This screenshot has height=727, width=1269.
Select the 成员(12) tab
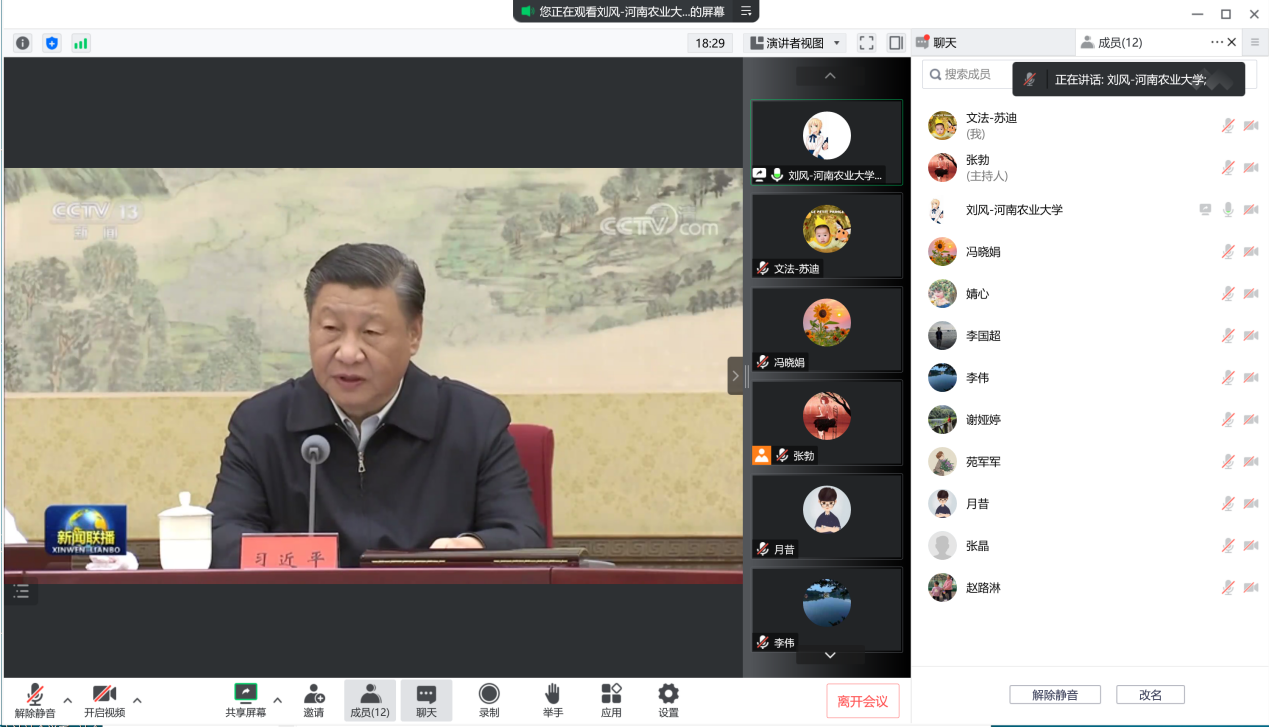click(x=1119, y=43)
